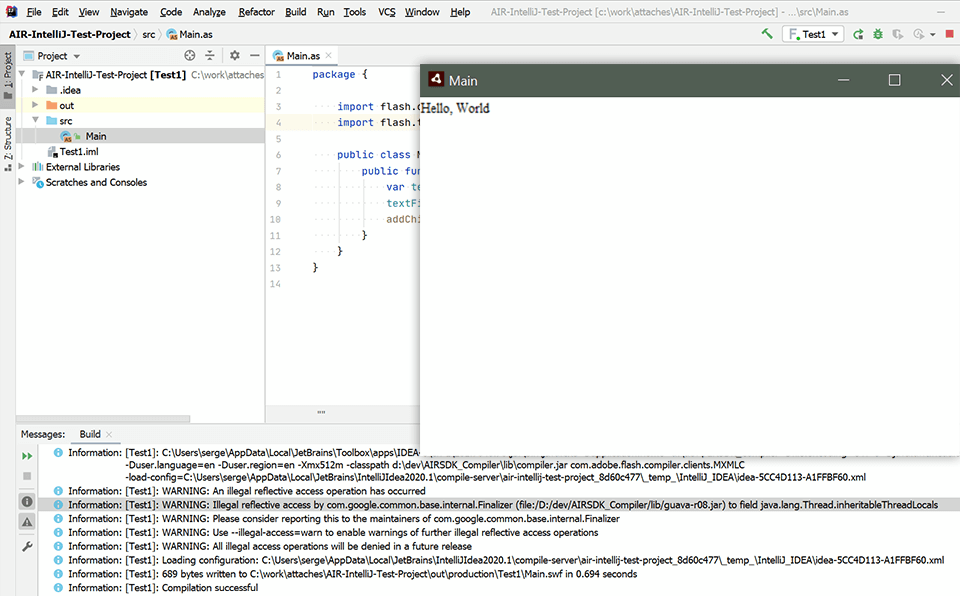Click the Build project hammer icon
Image resolution: width=960 pixels, height=596 pixels.
(x=767, y=34)
